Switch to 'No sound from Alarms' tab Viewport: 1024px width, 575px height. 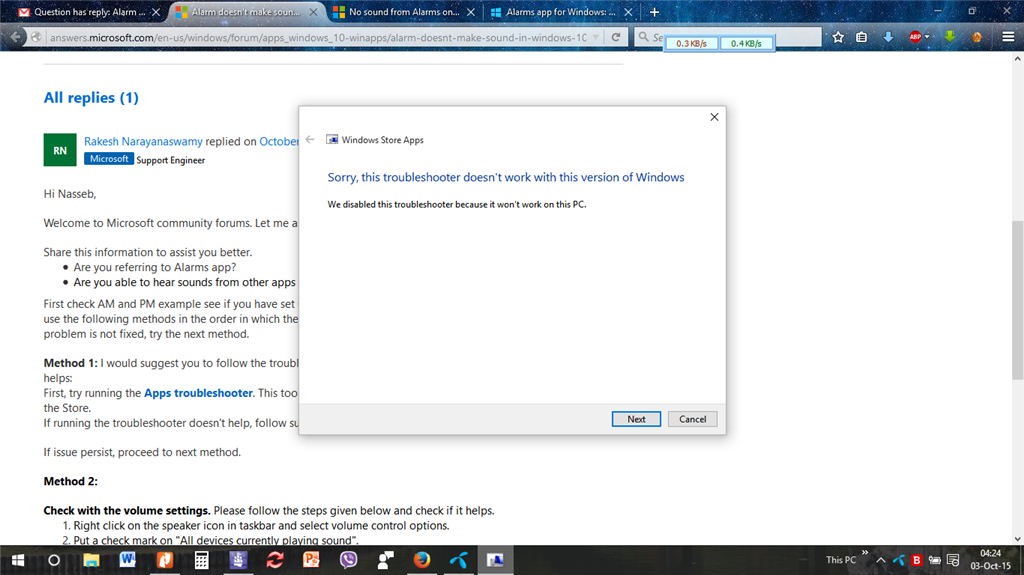(x=404, y=12)
